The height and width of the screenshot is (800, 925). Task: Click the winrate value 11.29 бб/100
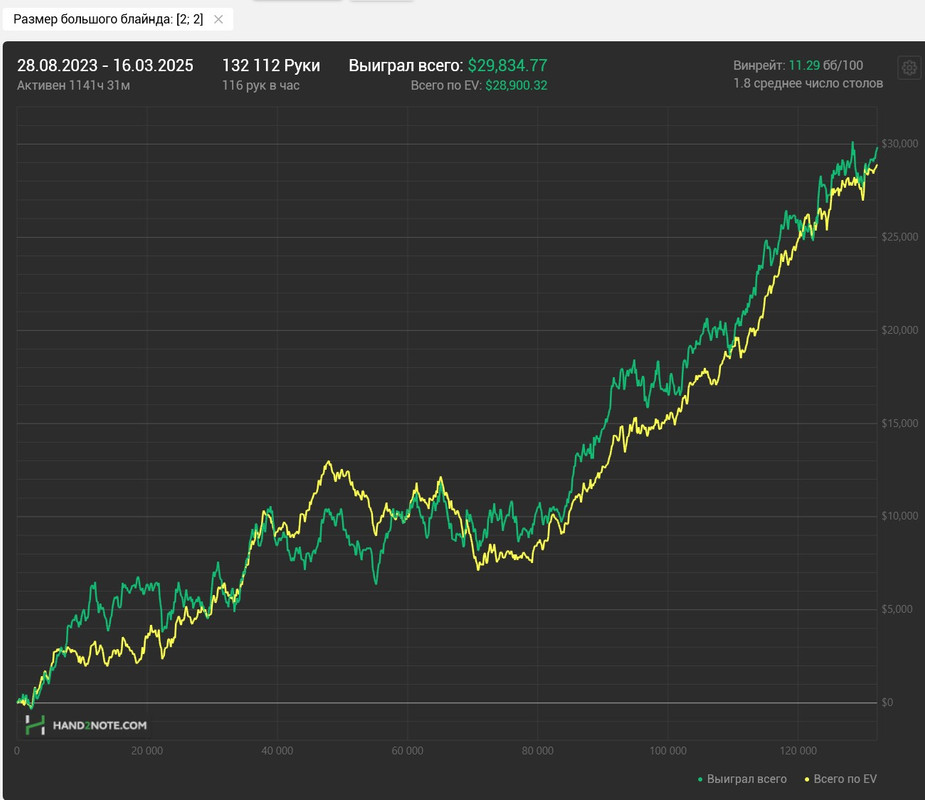coord(826,65)
